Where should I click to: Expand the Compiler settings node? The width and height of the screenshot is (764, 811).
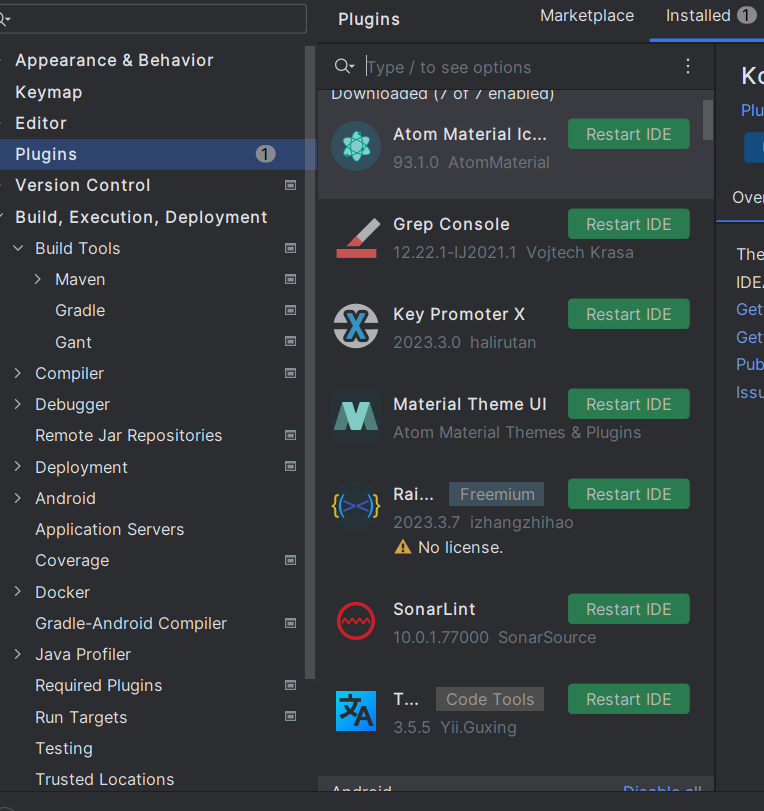pyautogui.click(x=18, y=373)
